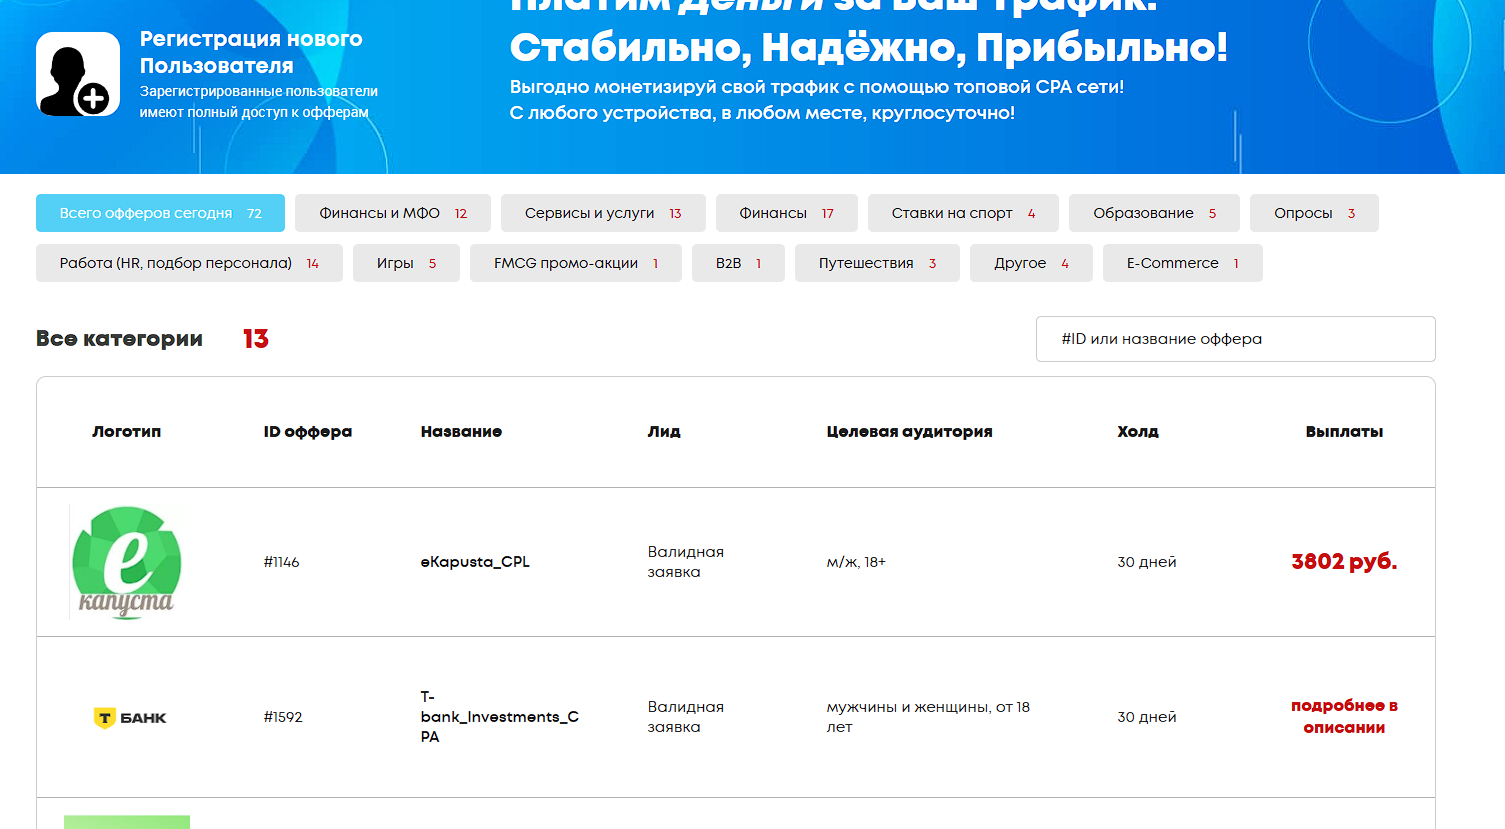Open the 'Образование' category filter

point(1154,212)
